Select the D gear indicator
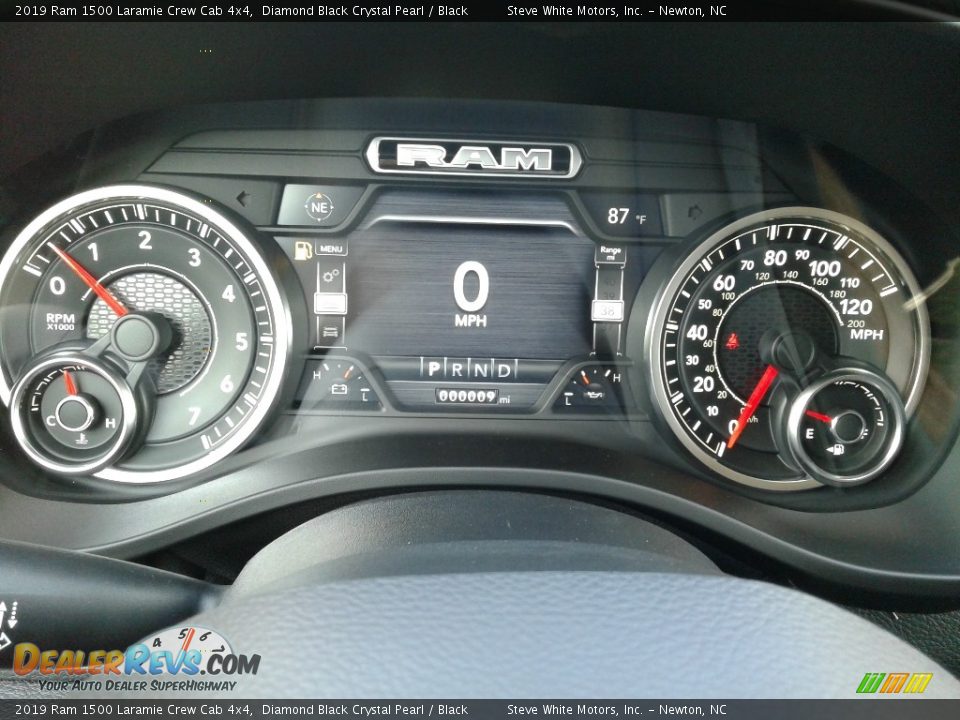 click(x=504, y=370)
